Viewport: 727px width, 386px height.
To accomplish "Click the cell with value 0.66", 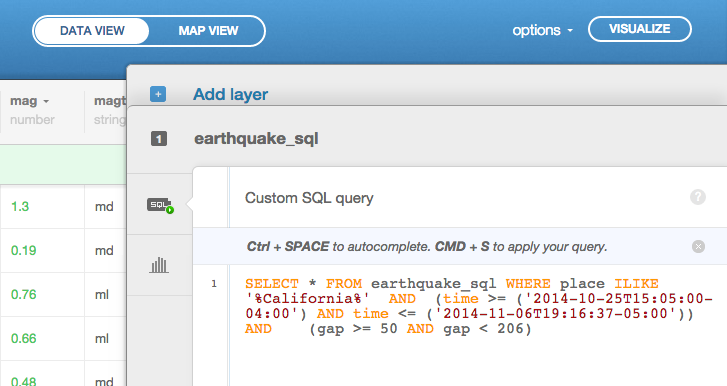I will click(x=42, y=339).
